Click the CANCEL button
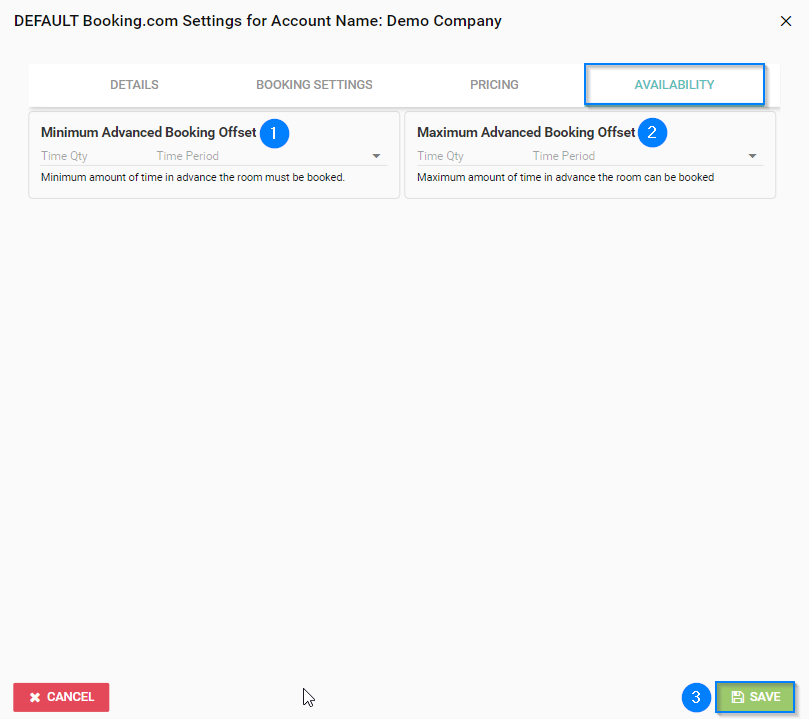Viewport: 809px width, 719px height. [61, 697]
